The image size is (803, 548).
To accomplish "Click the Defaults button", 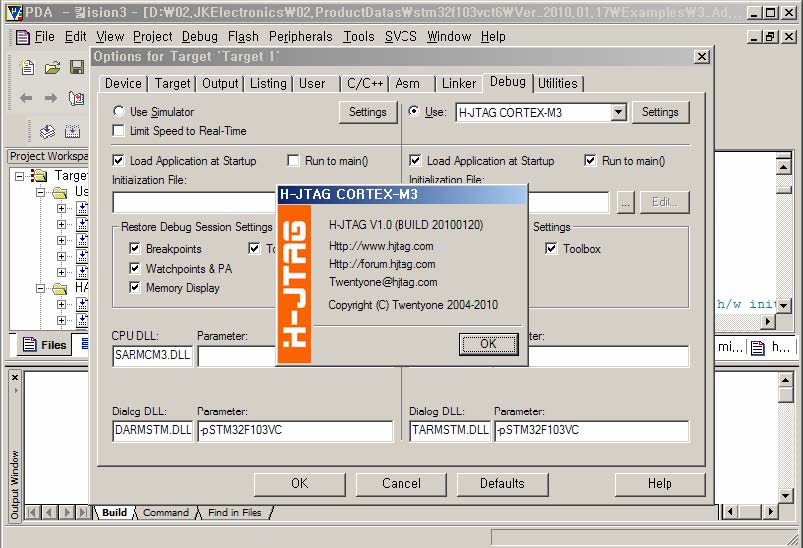I will [x=502, y=484].
